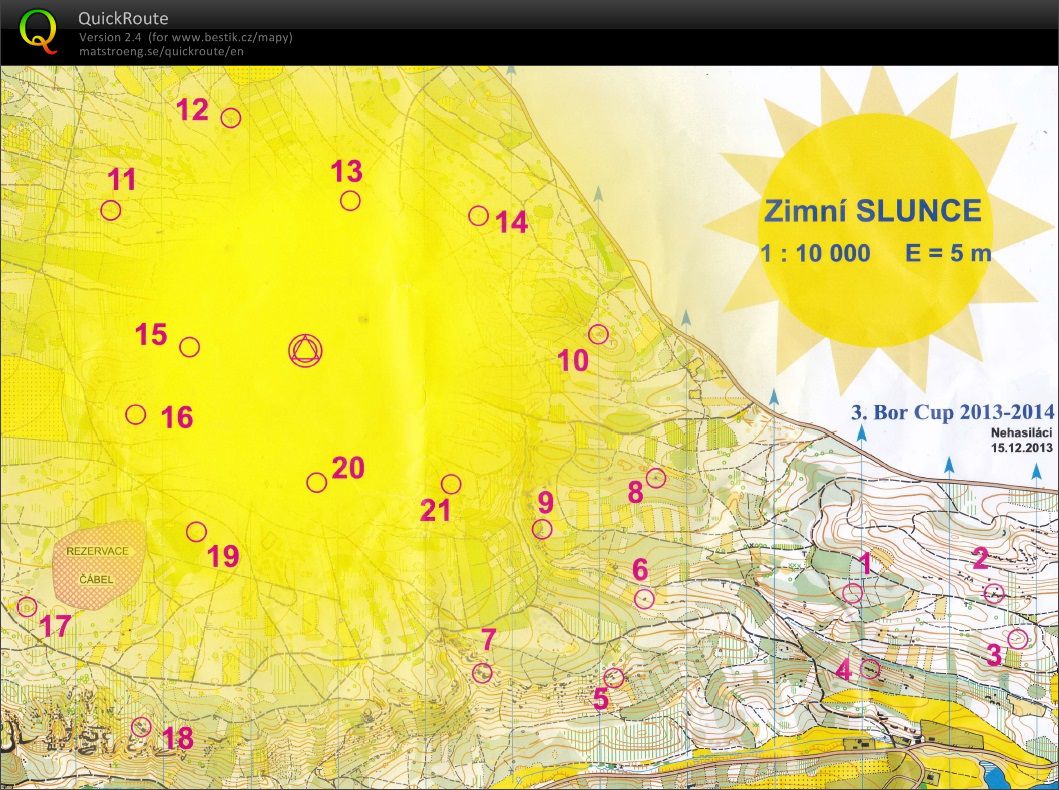This screenshot has width=1059, height=790.
Task: Click the control circle marked 2
Action: coord(994,594)
